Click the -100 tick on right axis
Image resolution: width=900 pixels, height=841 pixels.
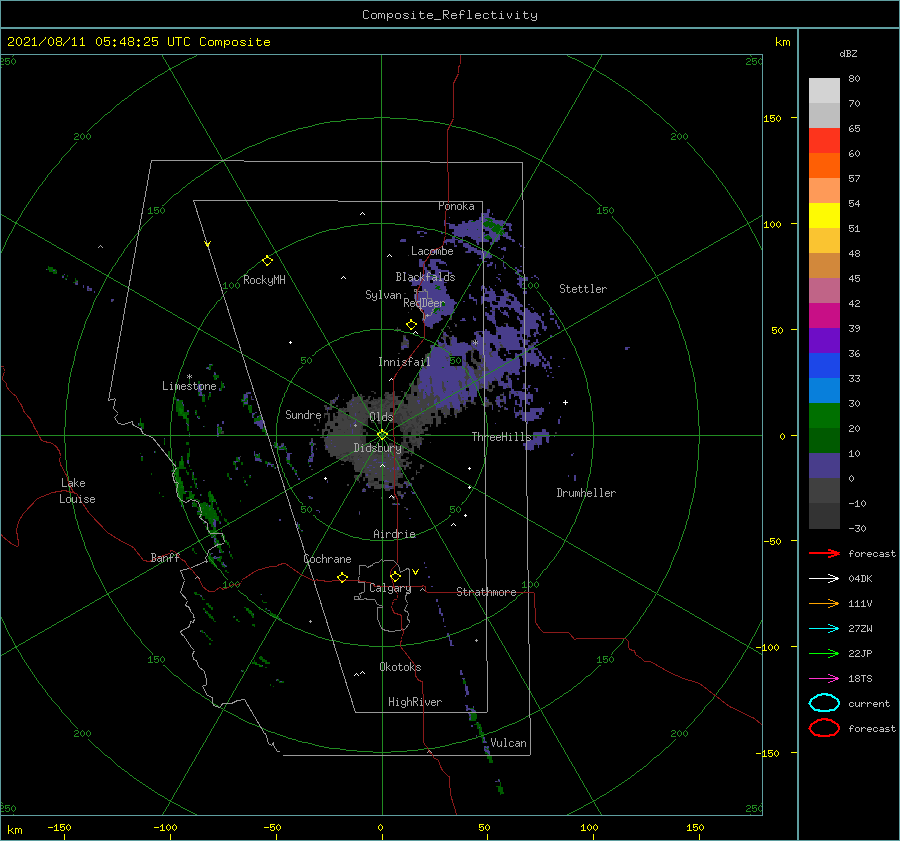click(x=769, y=647)
